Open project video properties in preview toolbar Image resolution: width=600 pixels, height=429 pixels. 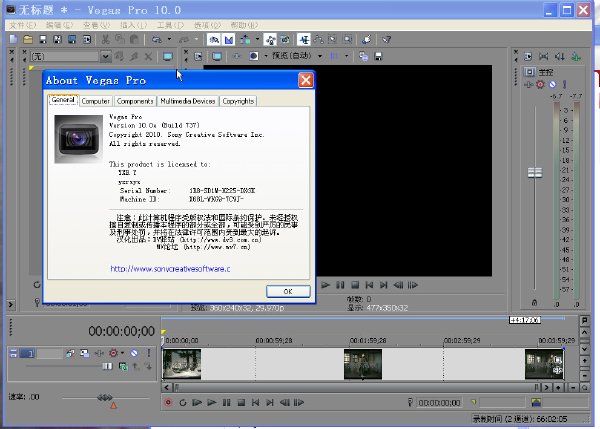[198, 57]
